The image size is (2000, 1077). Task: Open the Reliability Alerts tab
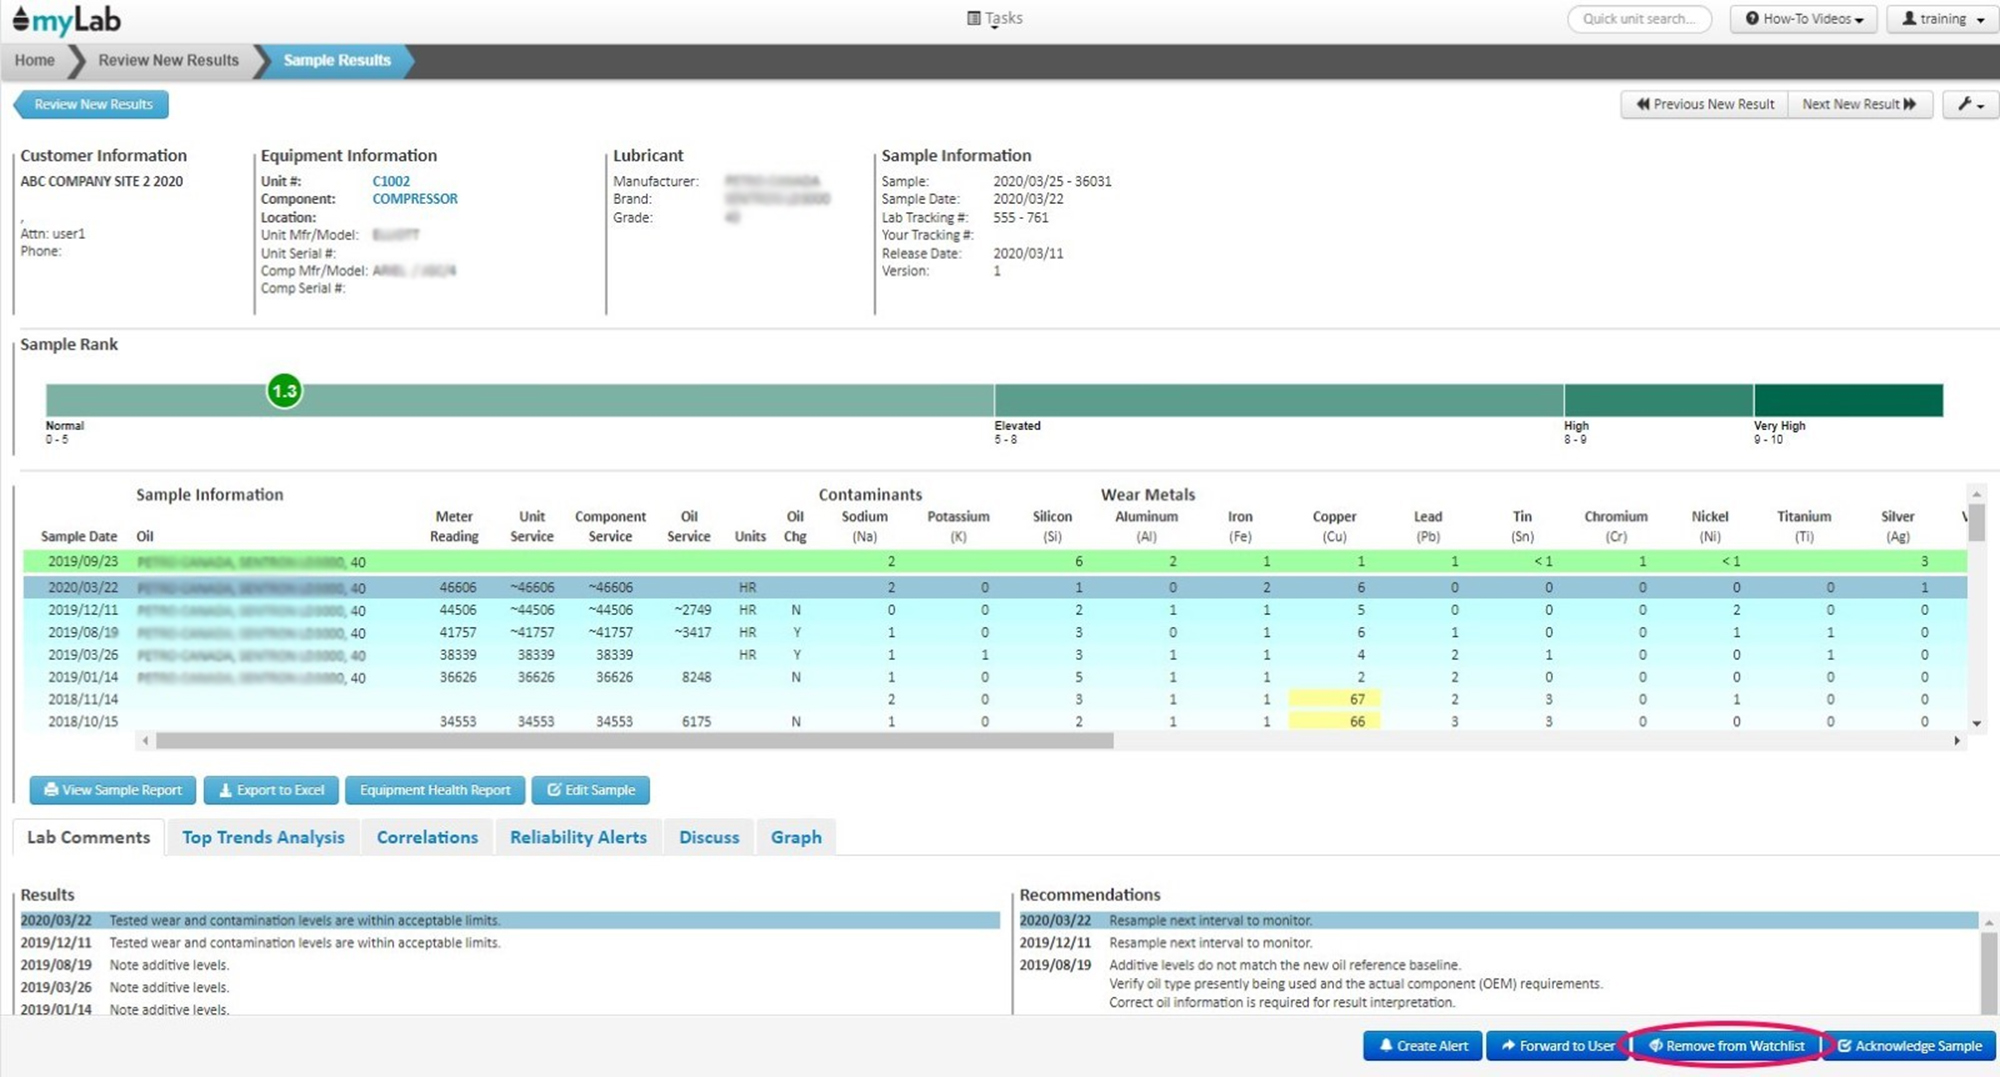578,837
